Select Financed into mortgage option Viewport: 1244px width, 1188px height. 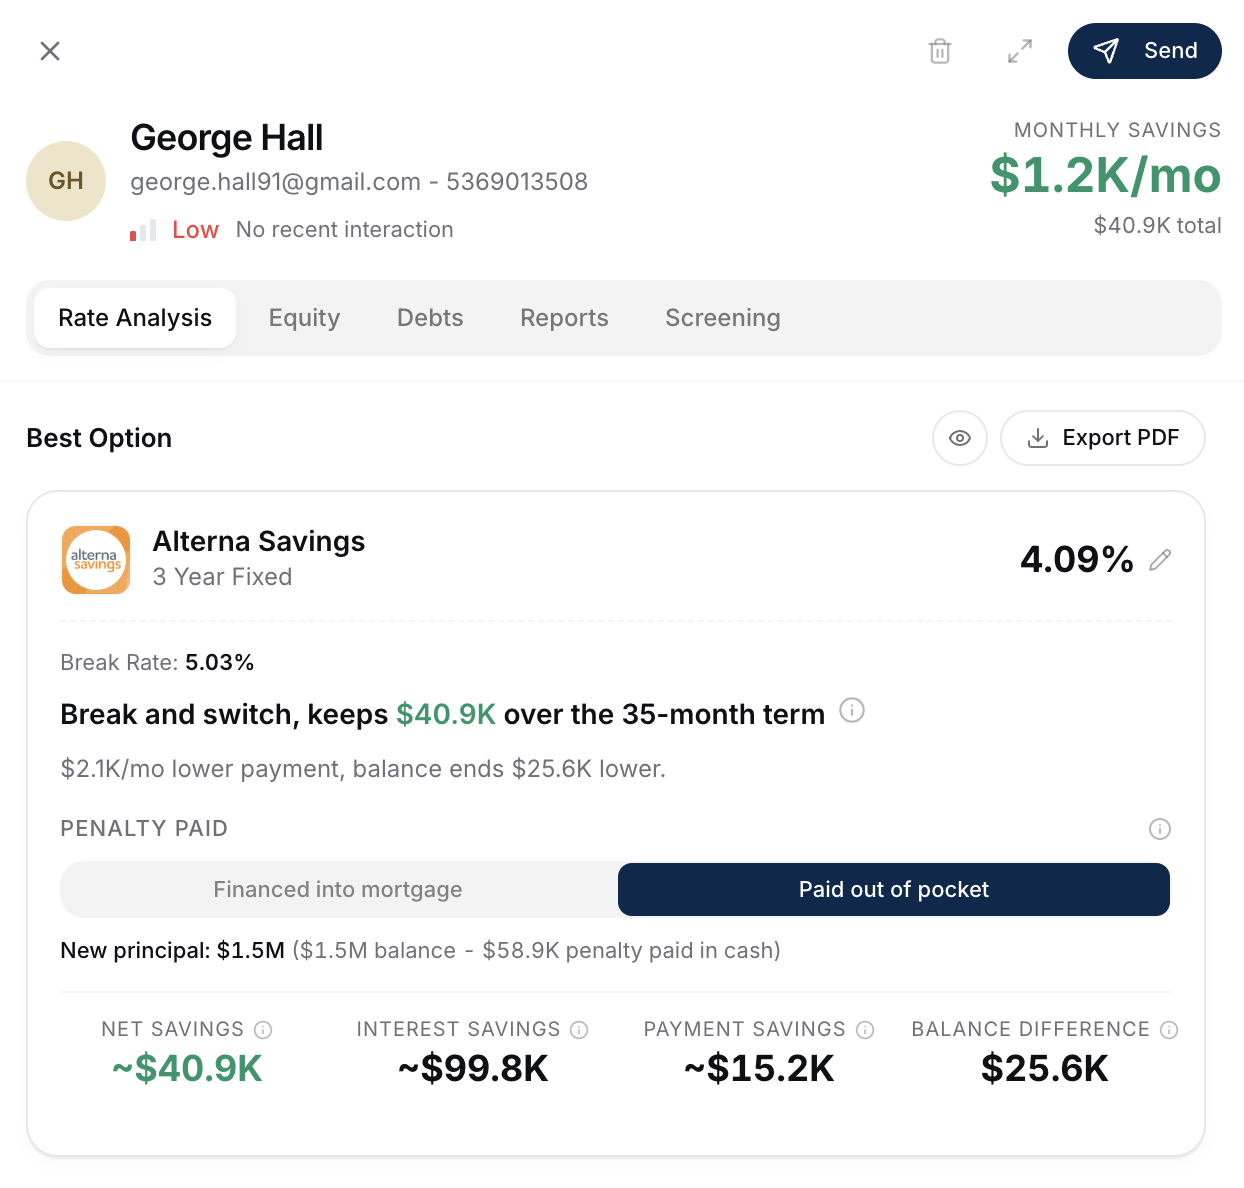(338, 890)
